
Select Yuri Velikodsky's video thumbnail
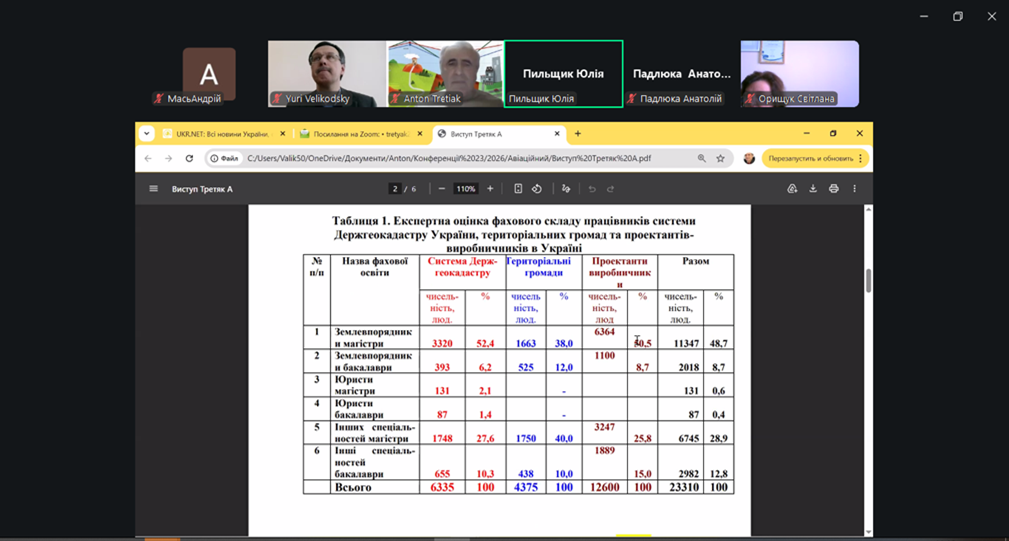(326, 73)
